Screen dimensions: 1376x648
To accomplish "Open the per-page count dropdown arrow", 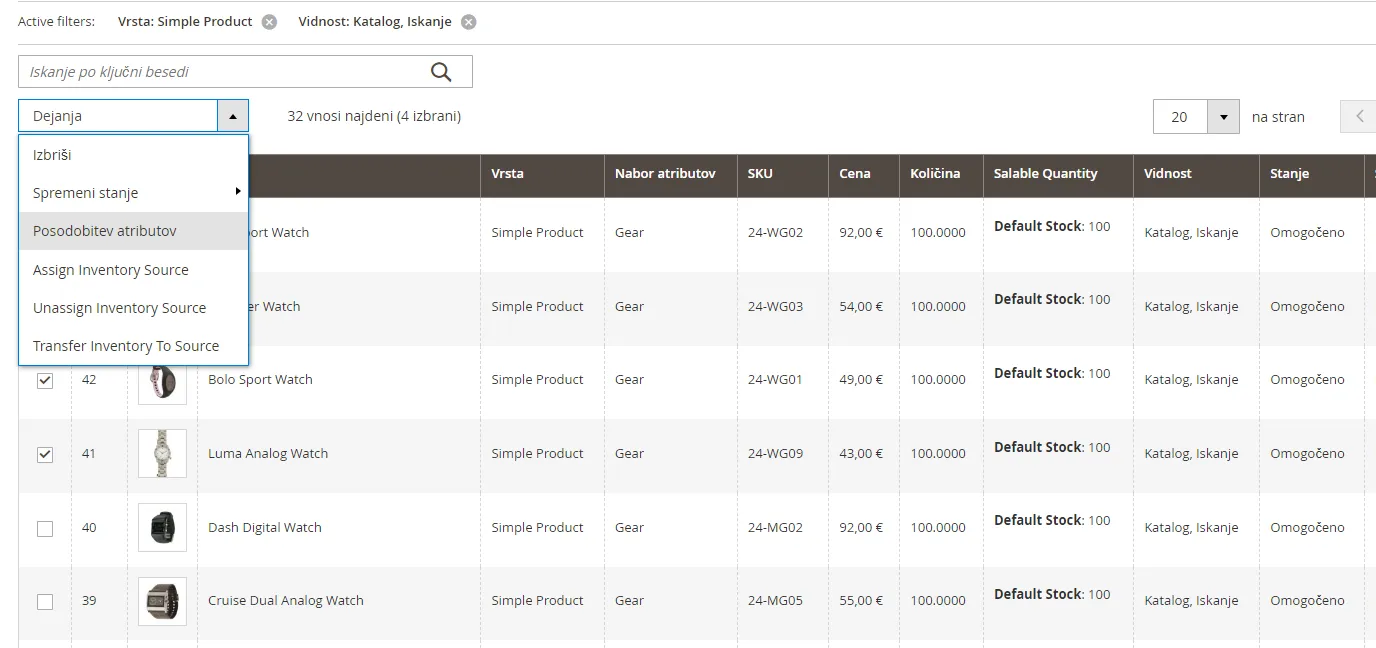I will pos(1223,117).
